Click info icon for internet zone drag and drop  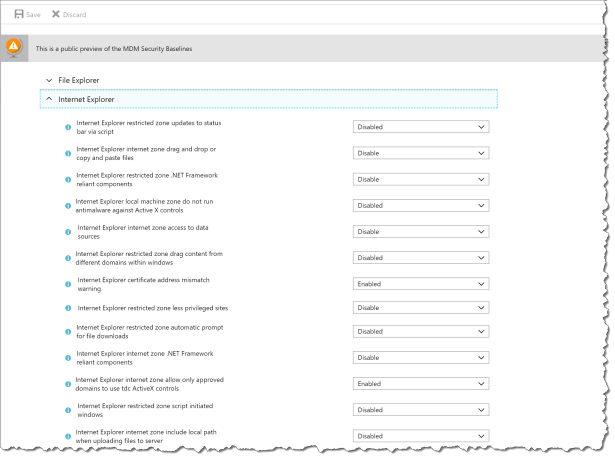68,153
